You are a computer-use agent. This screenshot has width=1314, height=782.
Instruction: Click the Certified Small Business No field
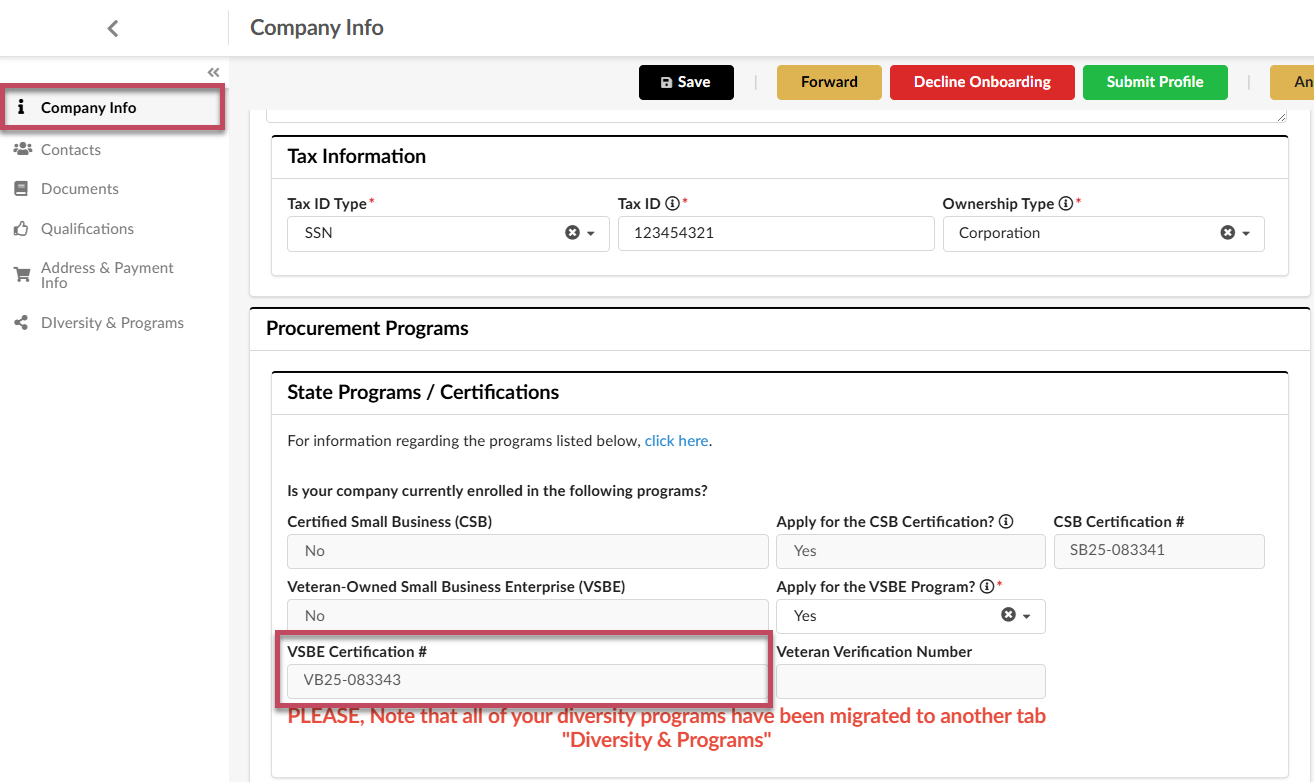527,551
